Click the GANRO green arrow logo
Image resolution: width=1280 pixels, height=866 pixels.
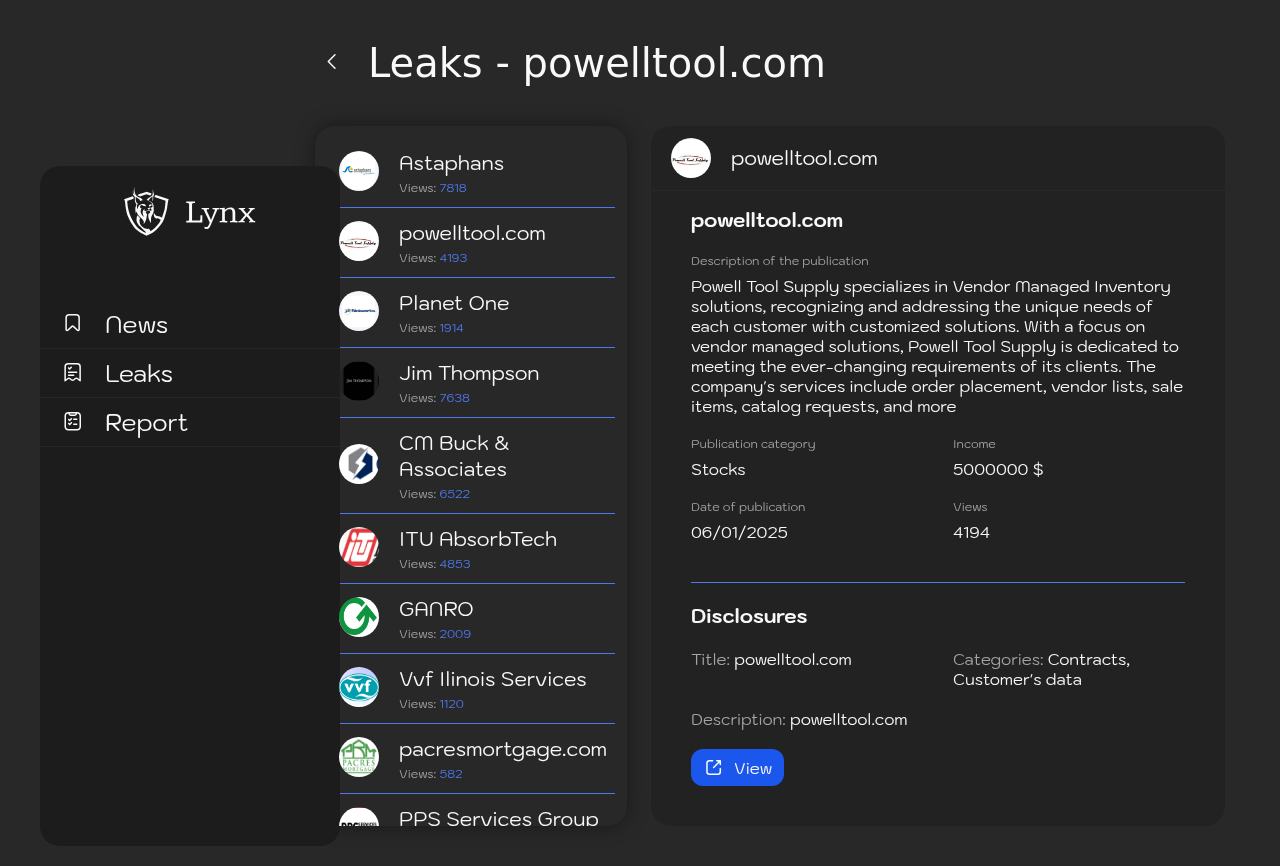(x=359, y=617)
